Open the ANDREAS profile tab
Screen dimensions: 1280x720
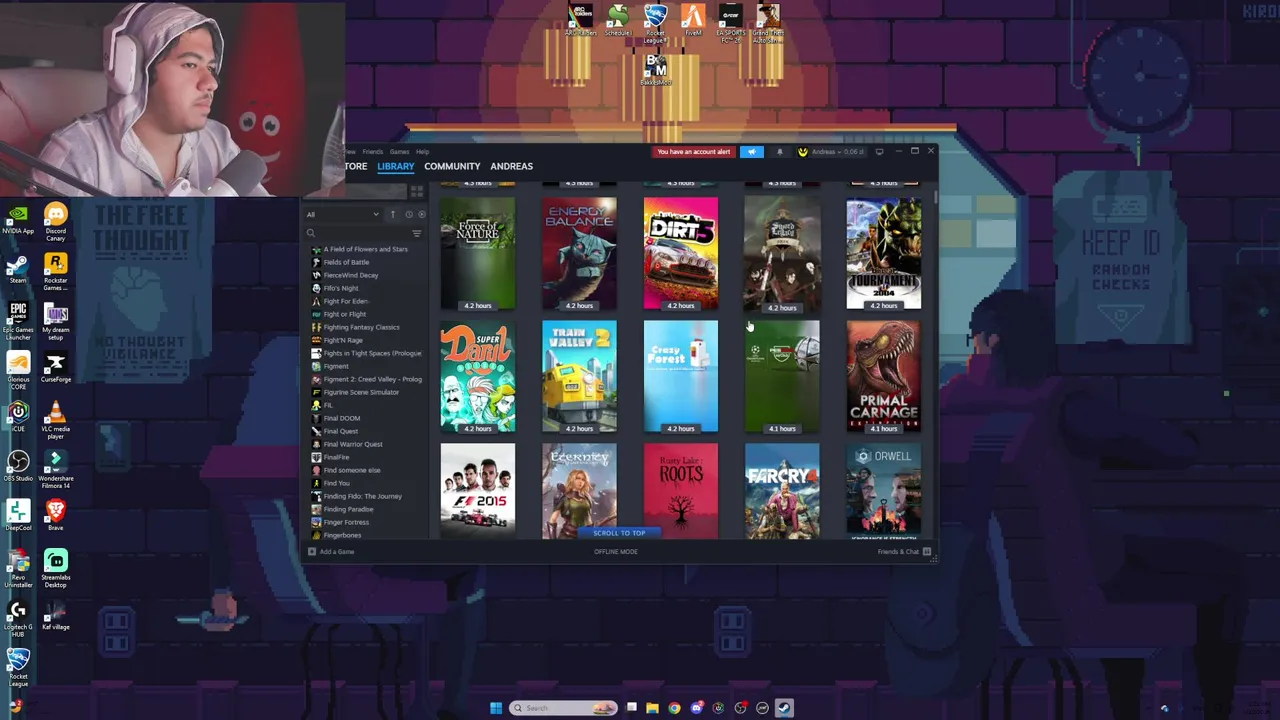(511, 166)
